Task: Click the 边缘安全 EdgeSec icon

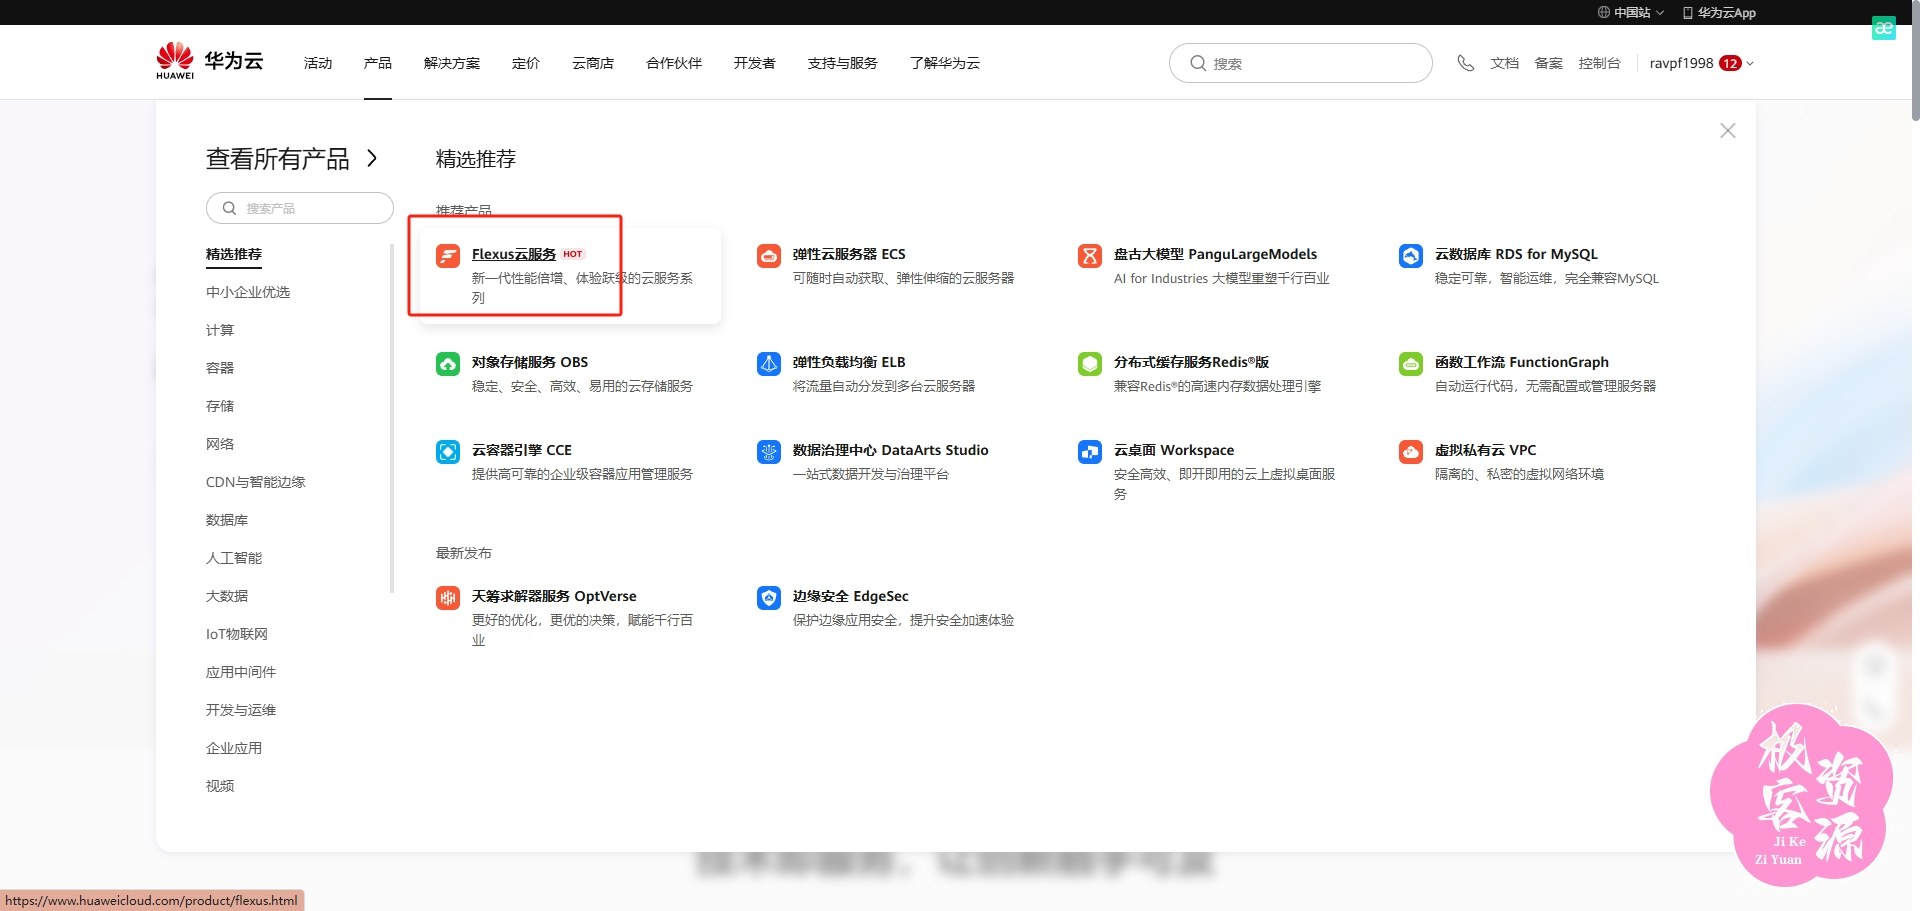Action: [x=769, y=598]
